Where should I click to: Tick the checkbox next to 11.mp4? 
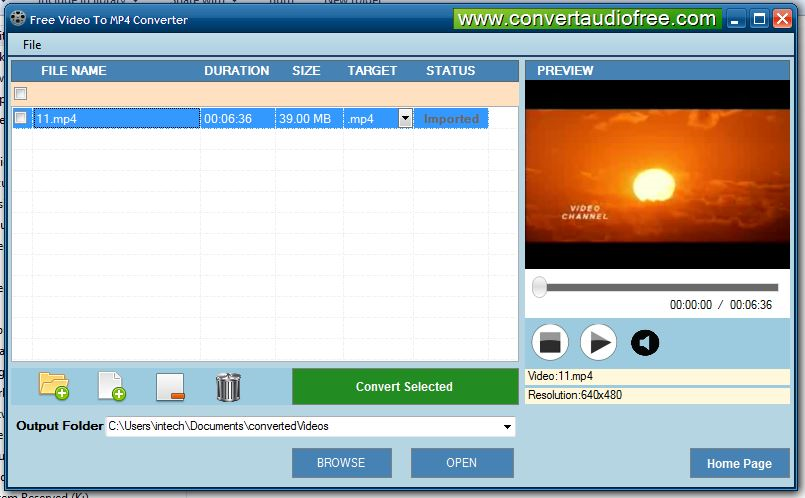click(21, 118)
